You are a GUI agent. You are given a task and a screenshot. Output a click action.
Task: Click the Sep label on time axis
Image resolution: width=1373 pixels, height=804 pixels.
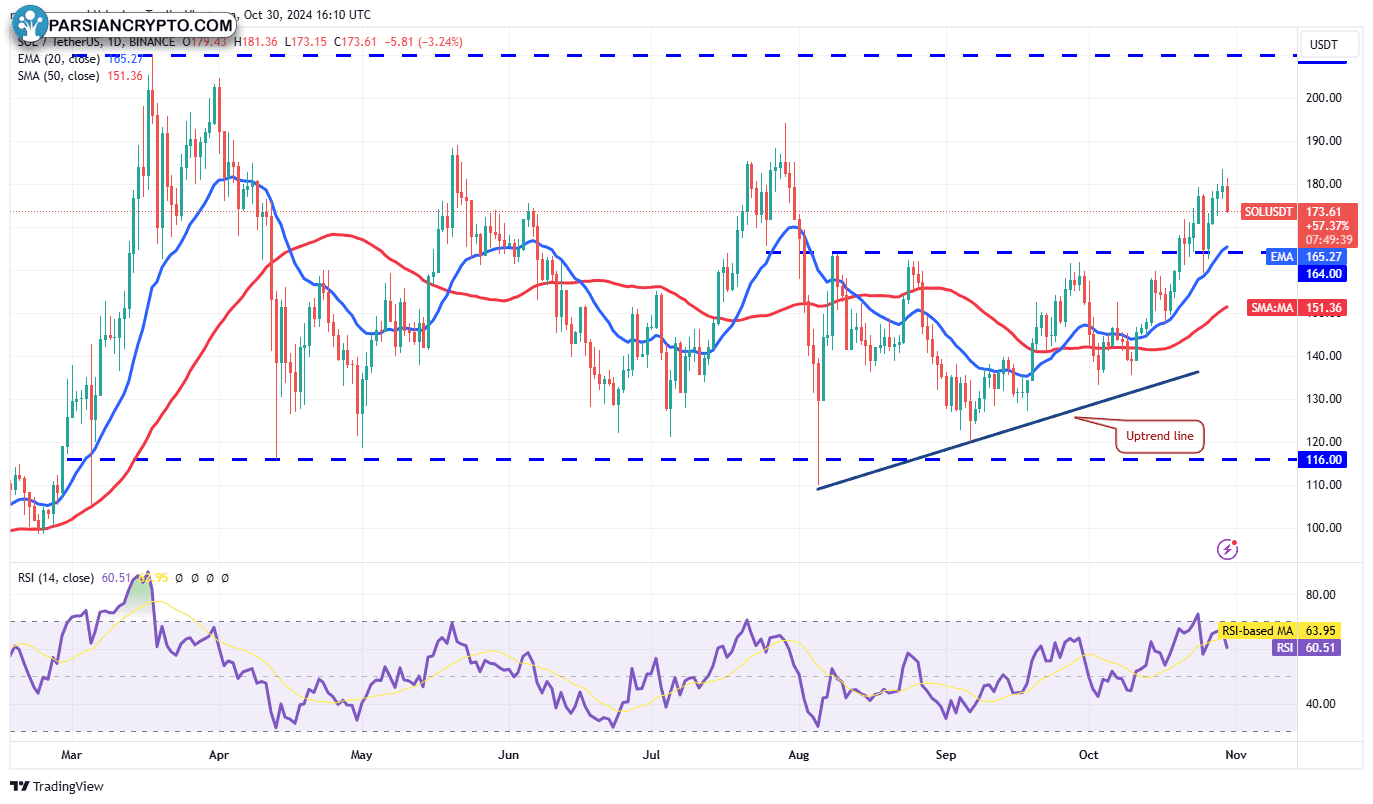pyautogui.click(x=947, y=755)
